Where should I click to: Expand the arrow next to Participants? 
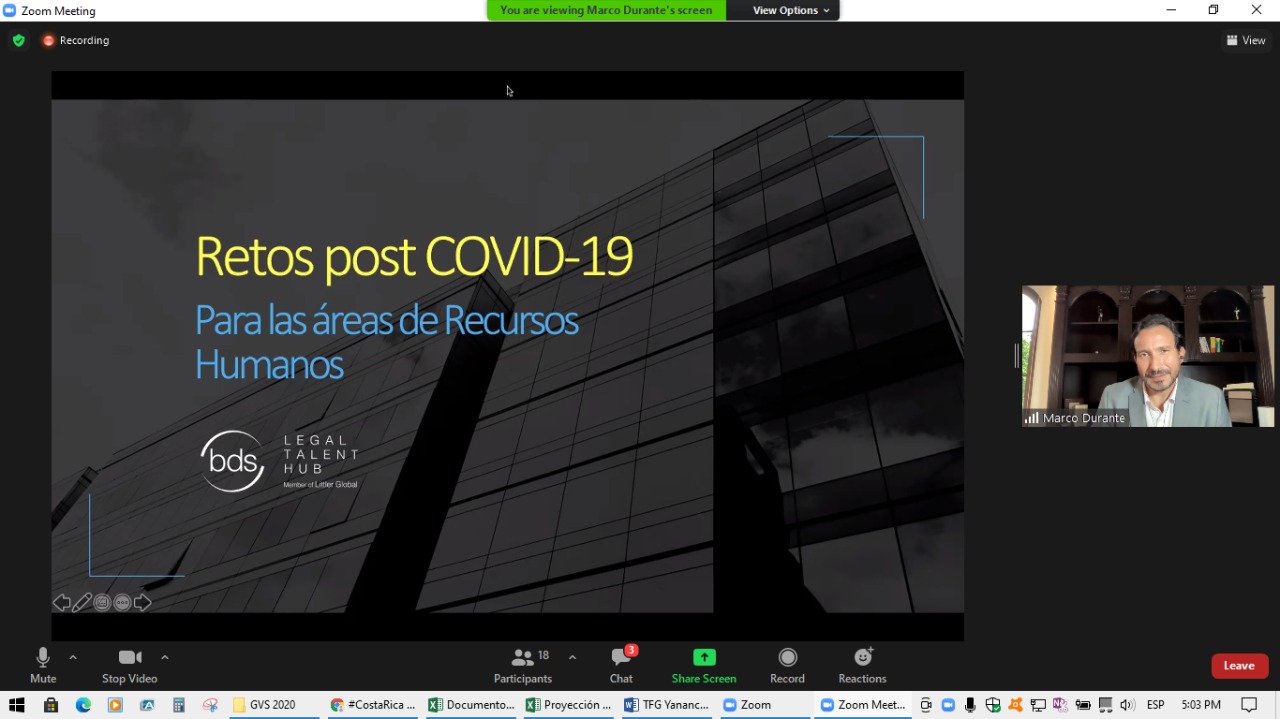pyautogui.click(x=572, y=657)
